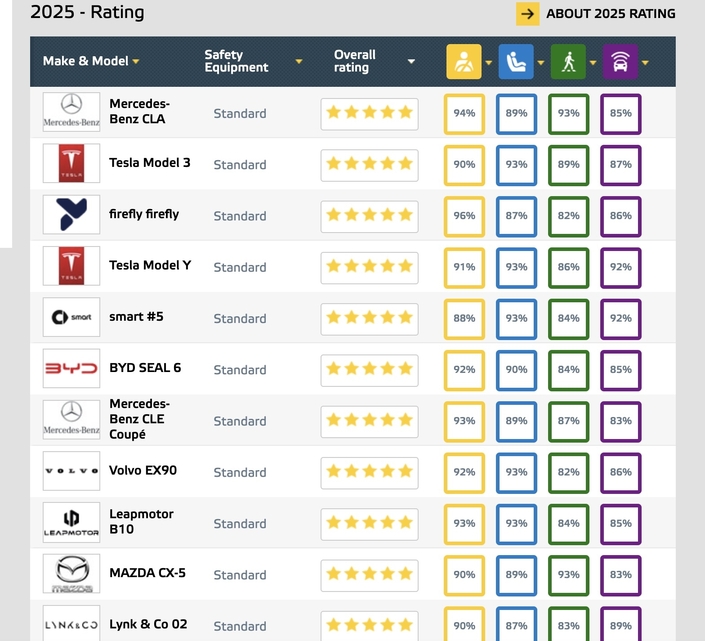The height and width of the screenshot is (641, 705).
Task: Click the yellow arrow icon beside About 2025 Rating
Action: pyautogui.click(x=528, y=14)
